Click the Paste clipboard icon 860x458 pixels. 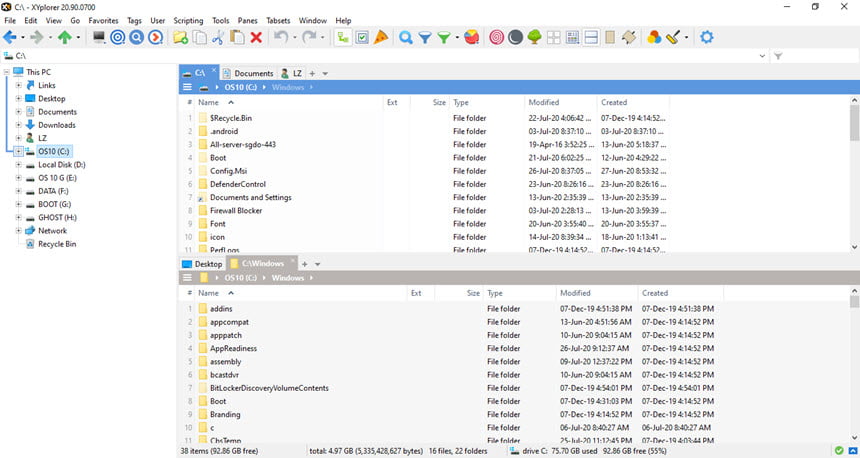point(237,37)
